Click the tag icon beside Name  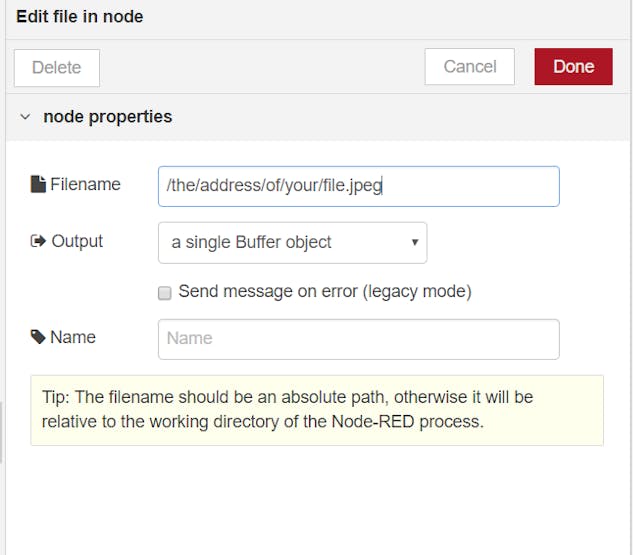point(38,337)
